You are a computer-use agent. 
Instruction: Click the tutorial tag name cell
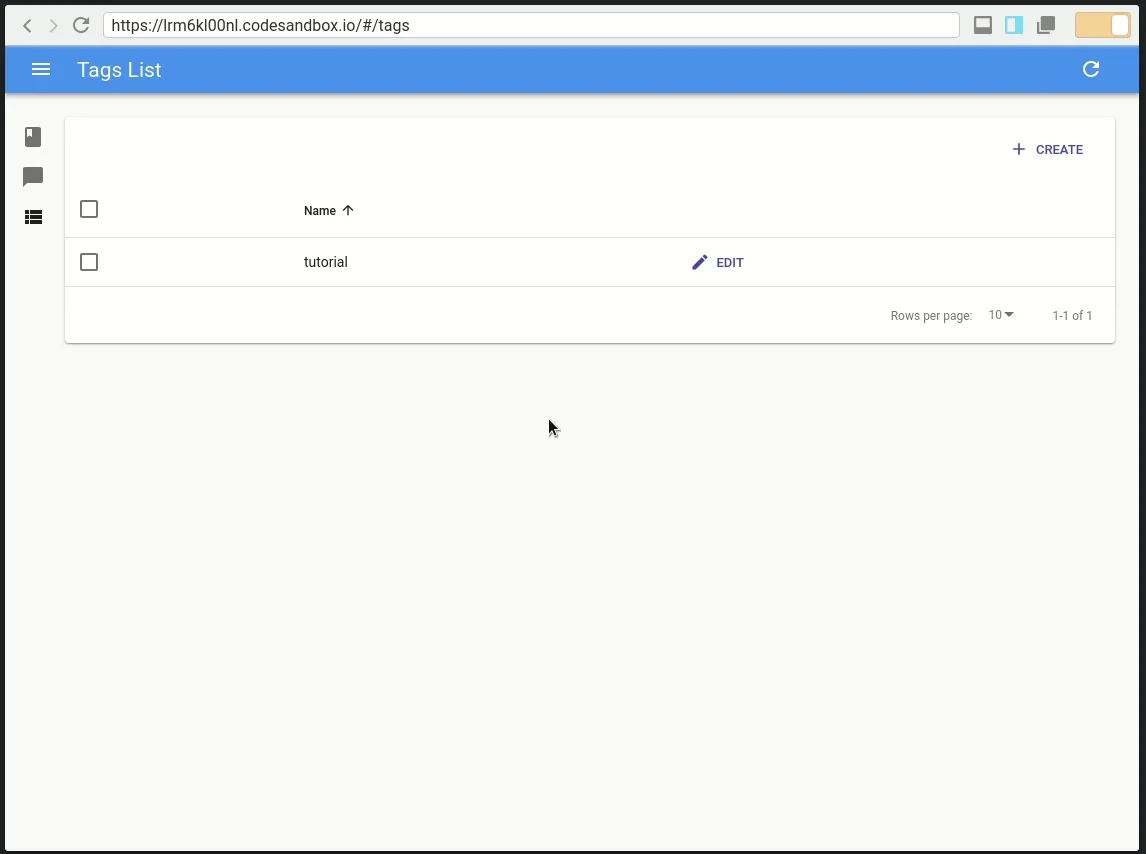[326, 262]
